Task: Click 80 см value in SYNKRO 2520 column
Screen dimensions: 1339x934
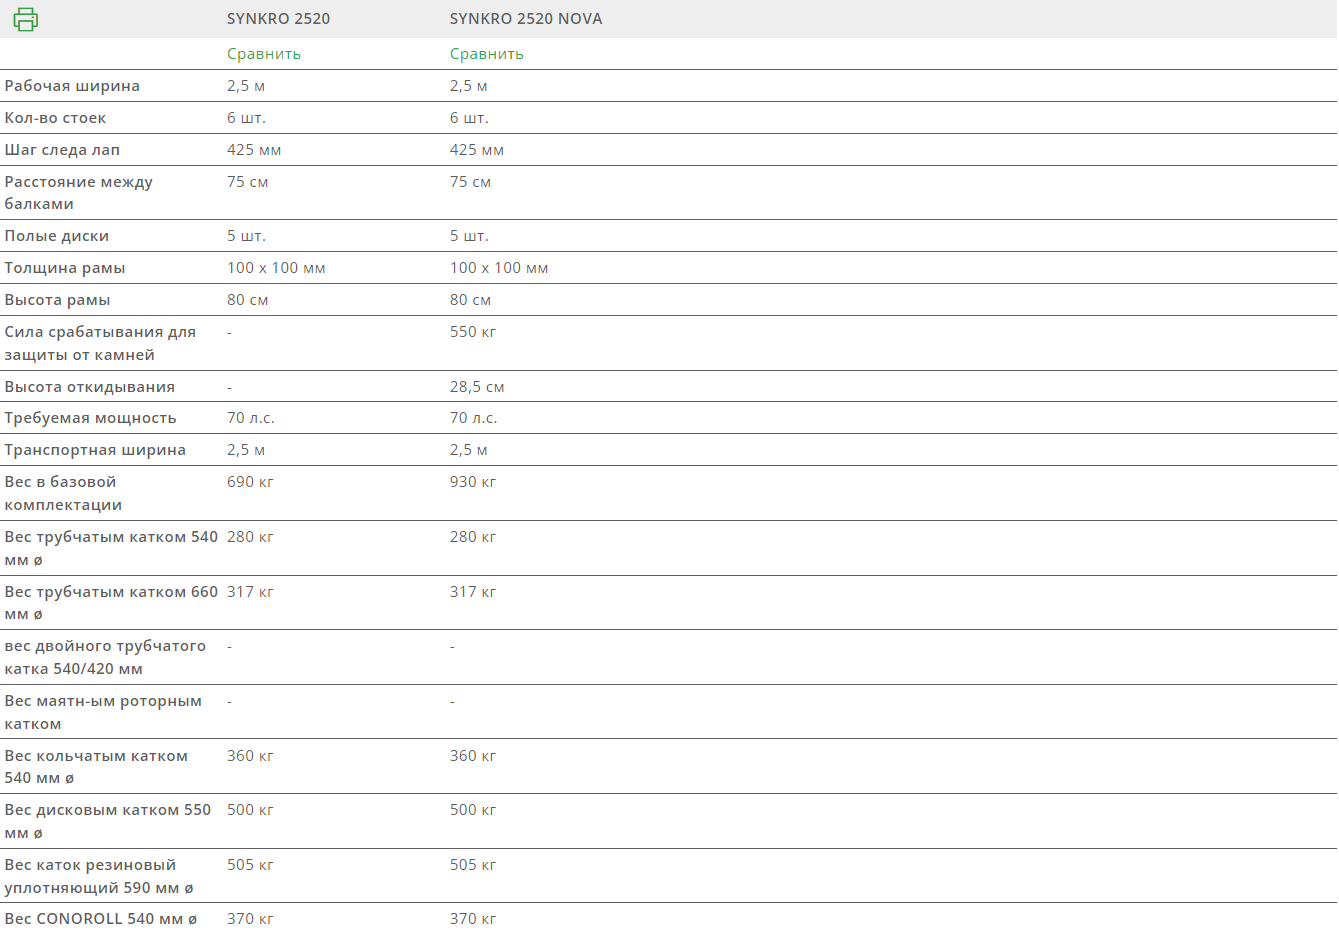Action: click(x=247, y=300)
